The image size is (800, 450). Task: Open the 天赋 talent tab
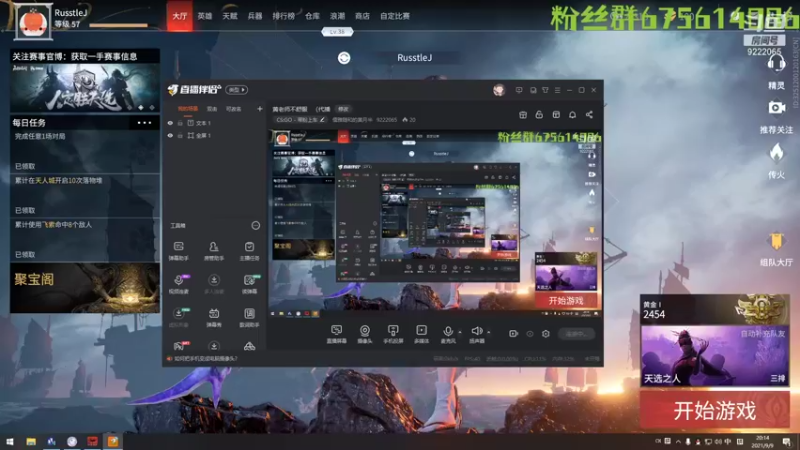click(230, 16)
